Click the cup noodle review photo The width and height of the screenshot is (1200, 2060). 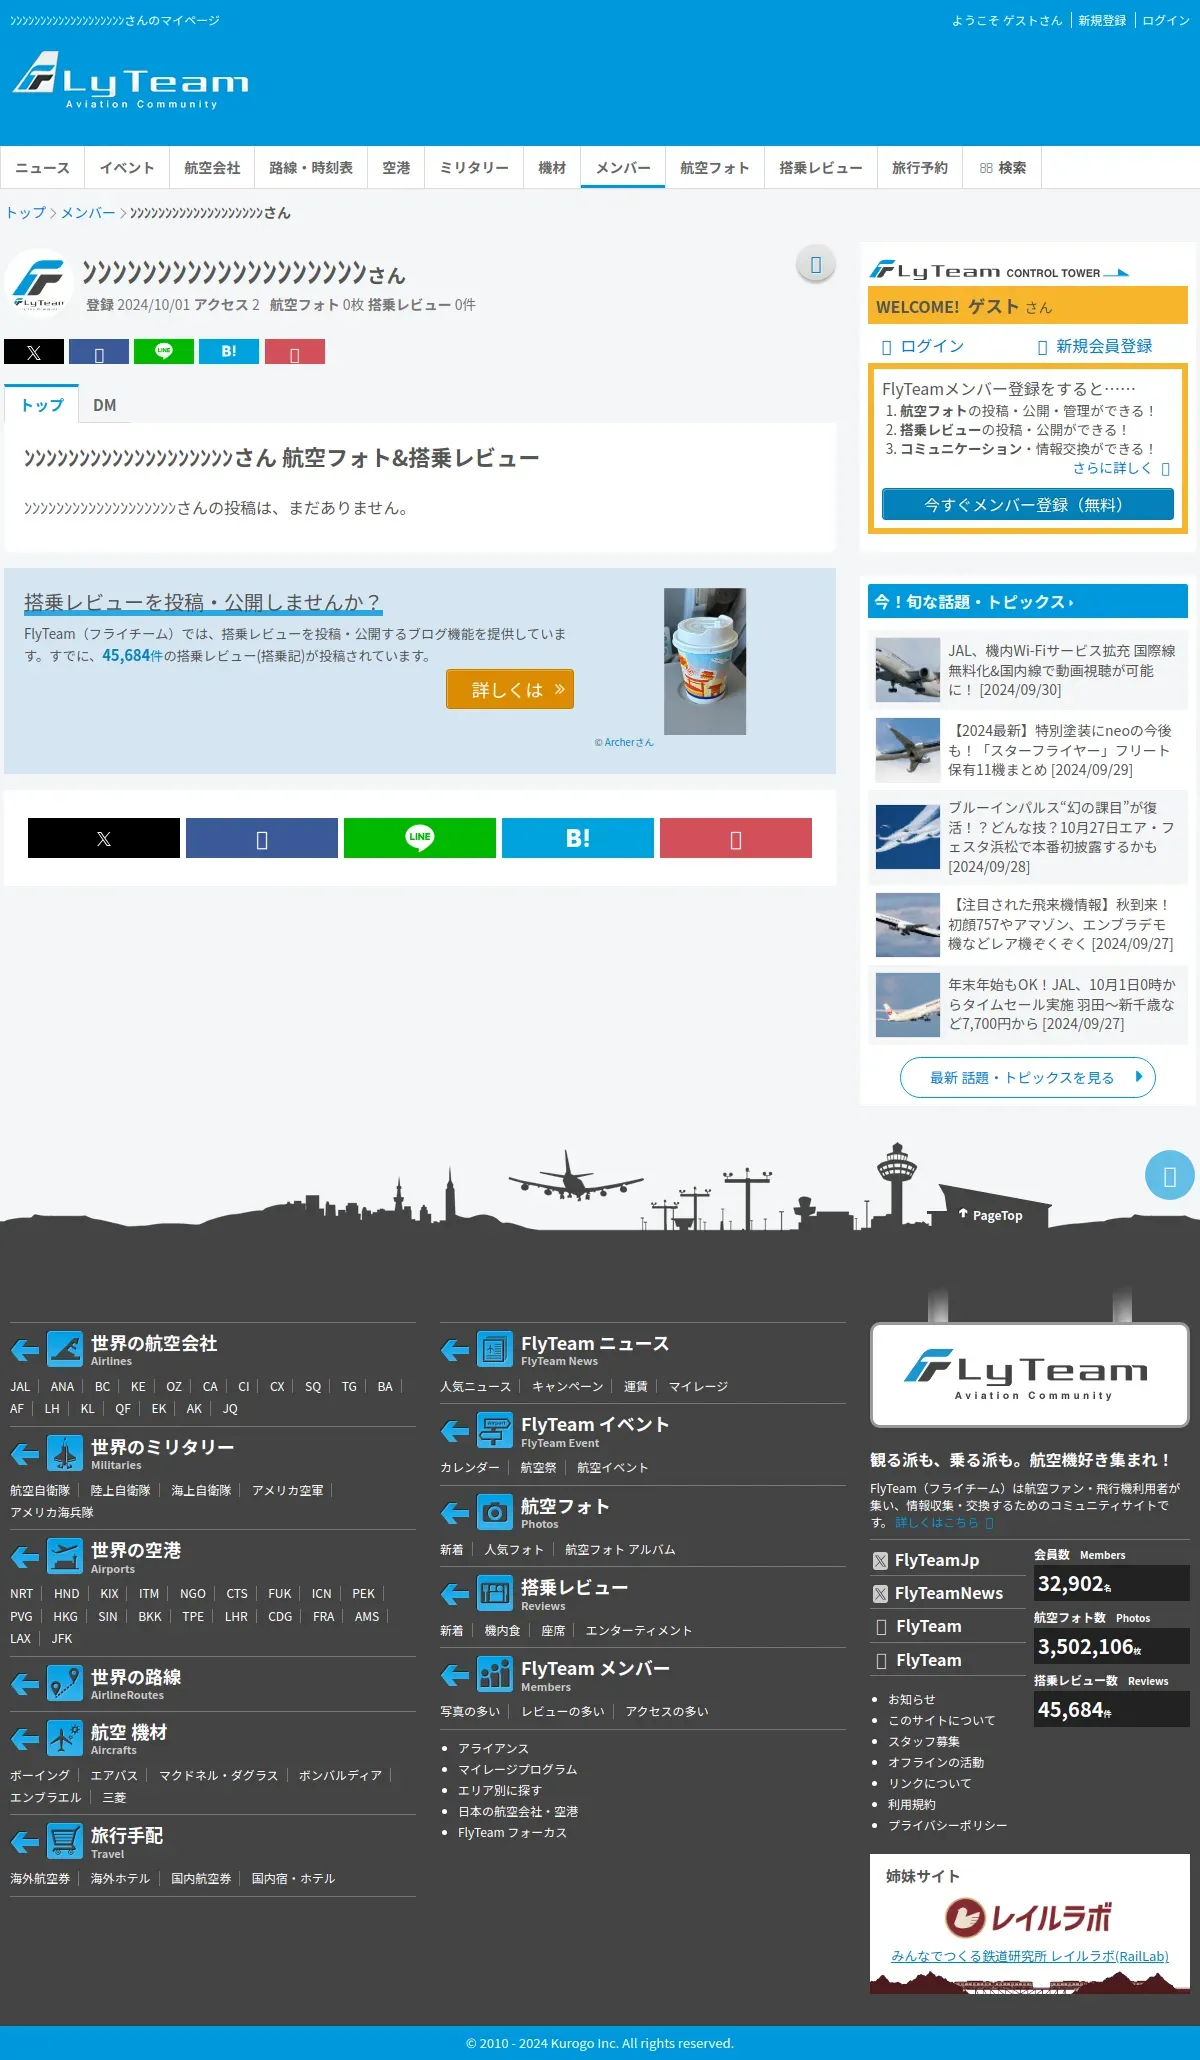(705, 661)
